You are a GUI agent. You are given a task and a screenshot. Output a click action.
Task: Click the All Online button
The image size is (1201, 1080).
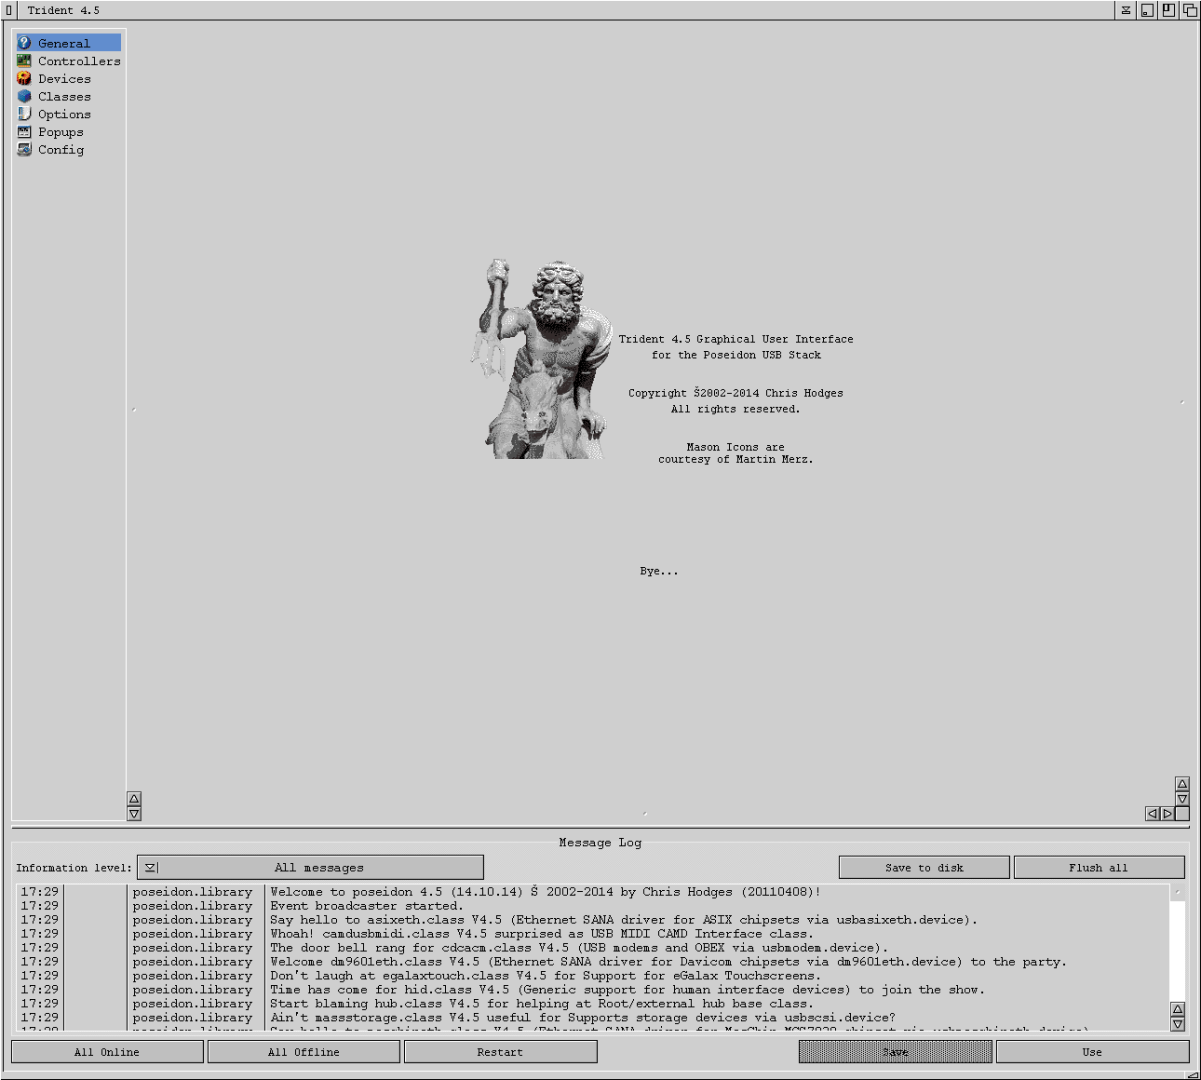tap(107, 1052)
